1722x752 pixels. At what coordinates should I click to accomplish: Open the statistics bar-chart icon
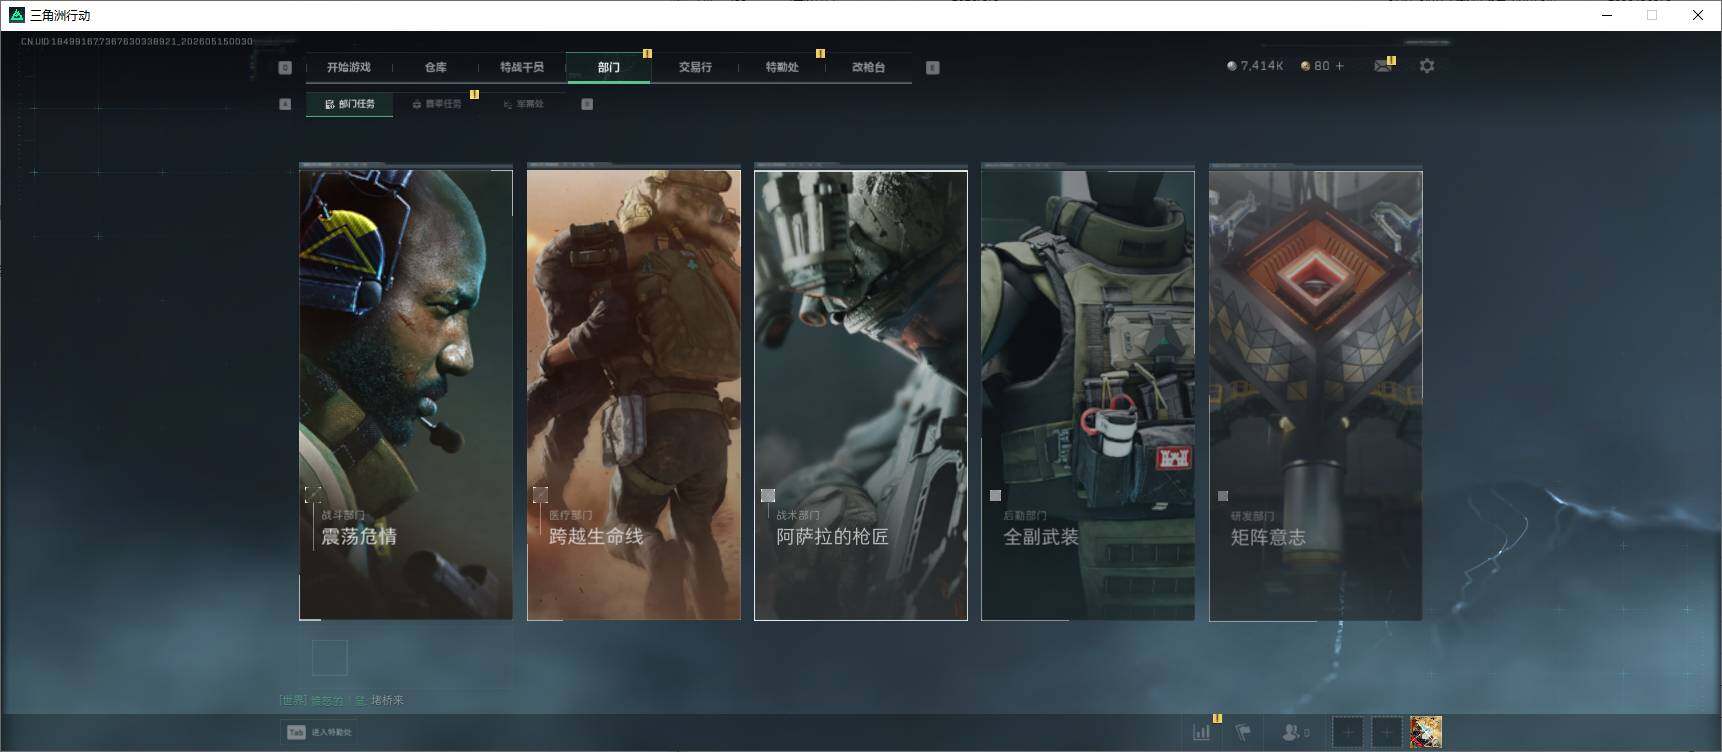coord(1202,732)
